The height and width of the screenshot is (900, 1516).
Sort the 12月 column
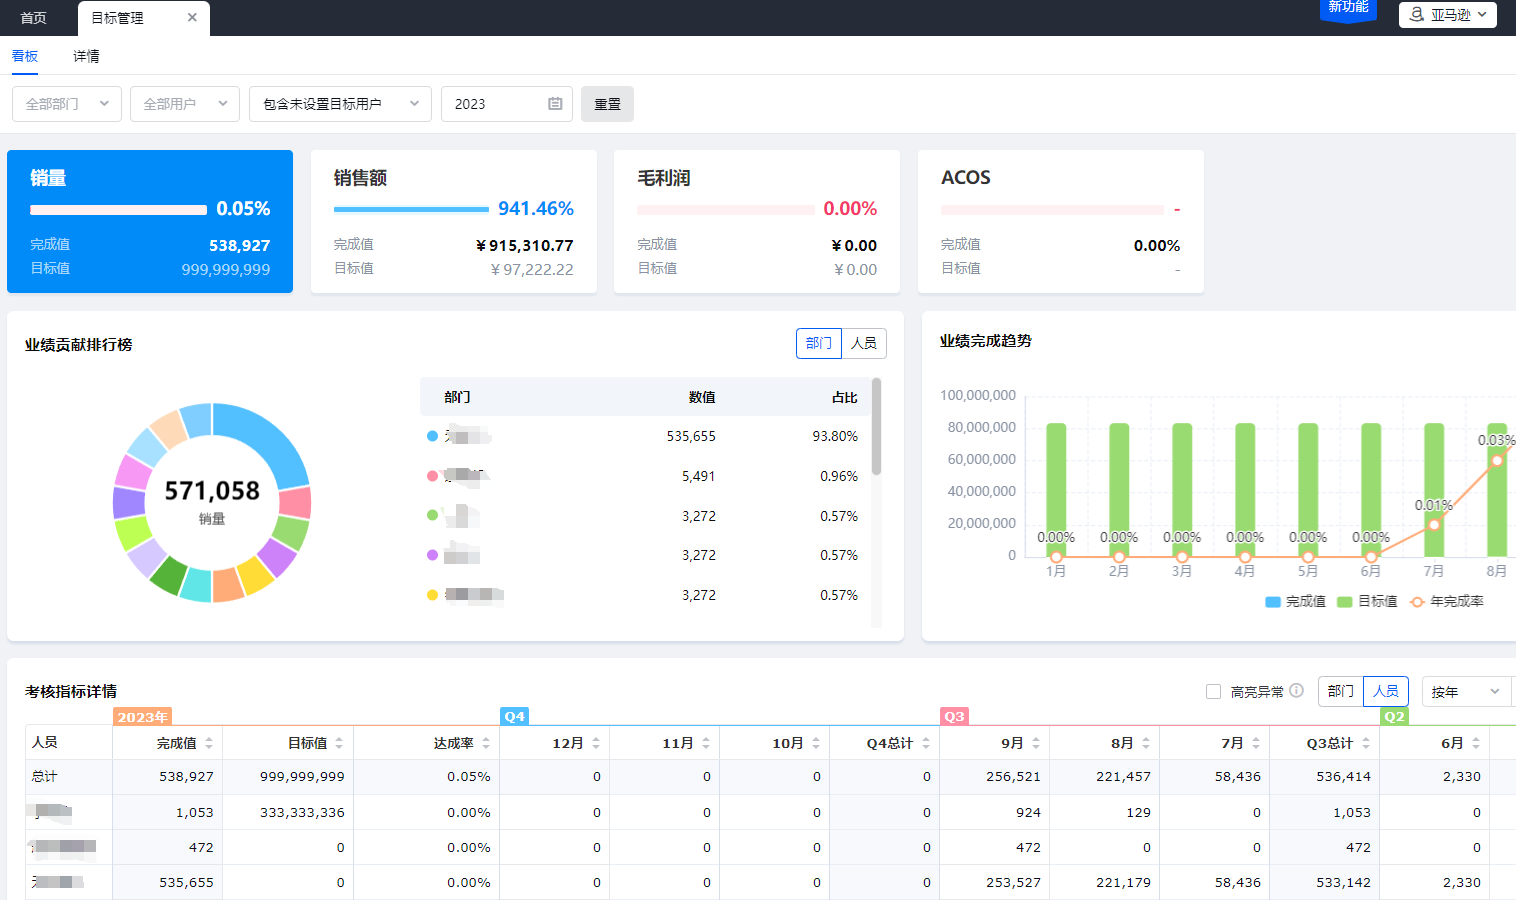[x=596, y=743]
